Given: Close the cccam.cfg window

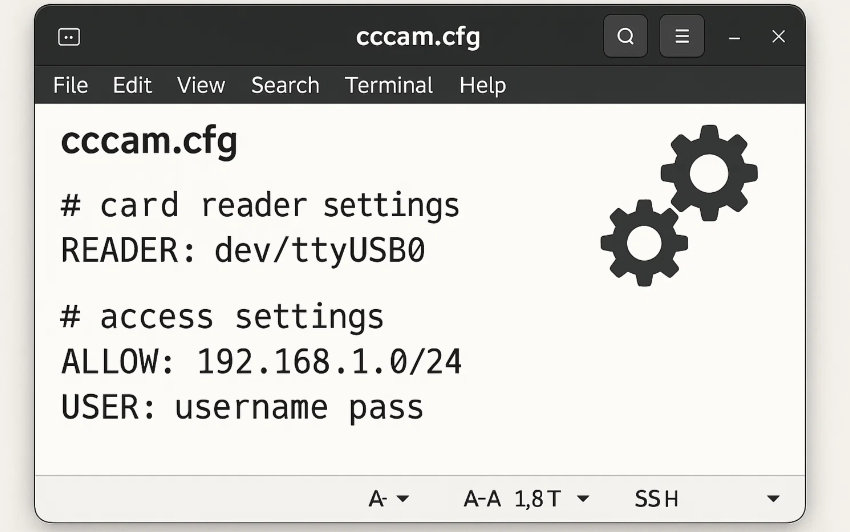Looking at the screenshot, I should [778, 36].
